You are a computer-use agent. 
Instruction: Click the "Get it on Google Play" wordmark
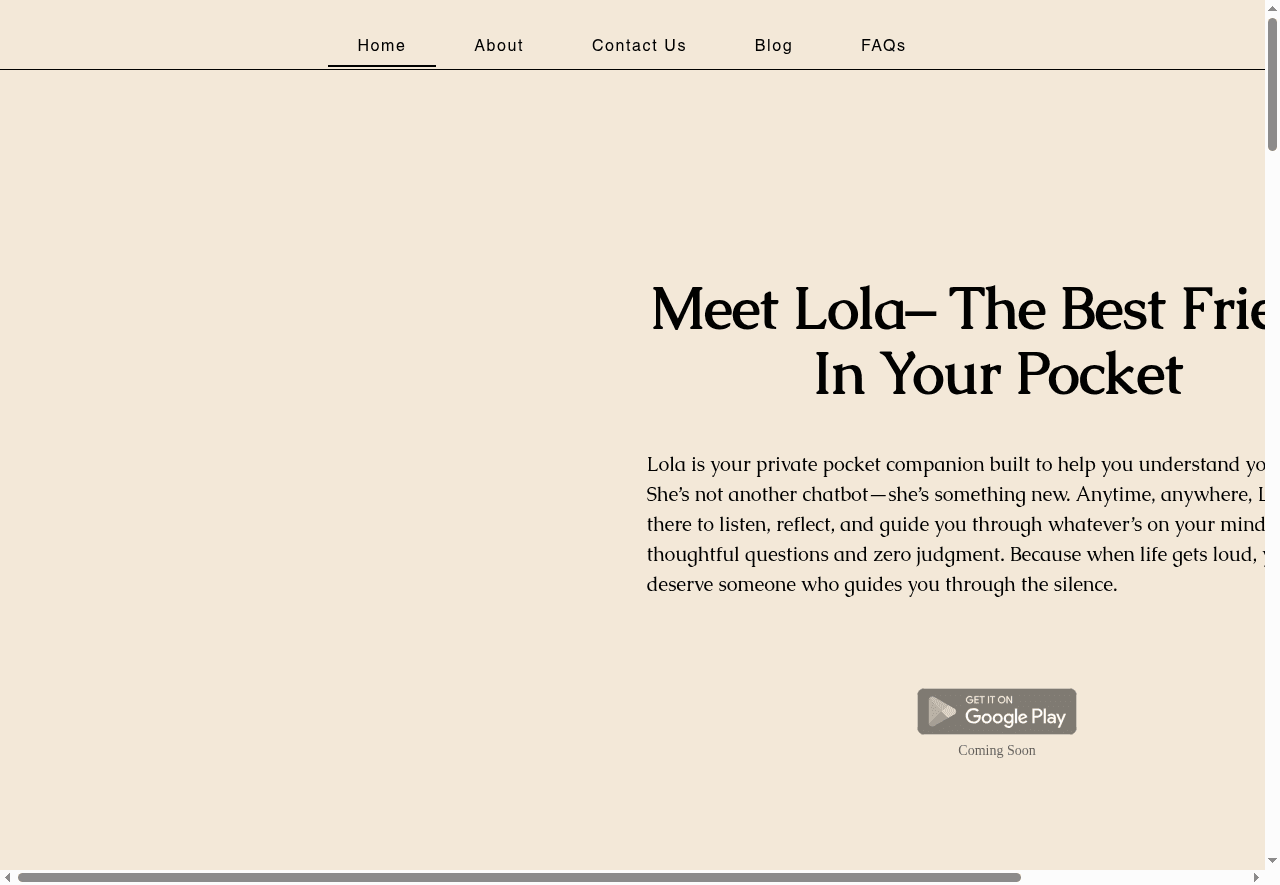tap(1015, 711)
